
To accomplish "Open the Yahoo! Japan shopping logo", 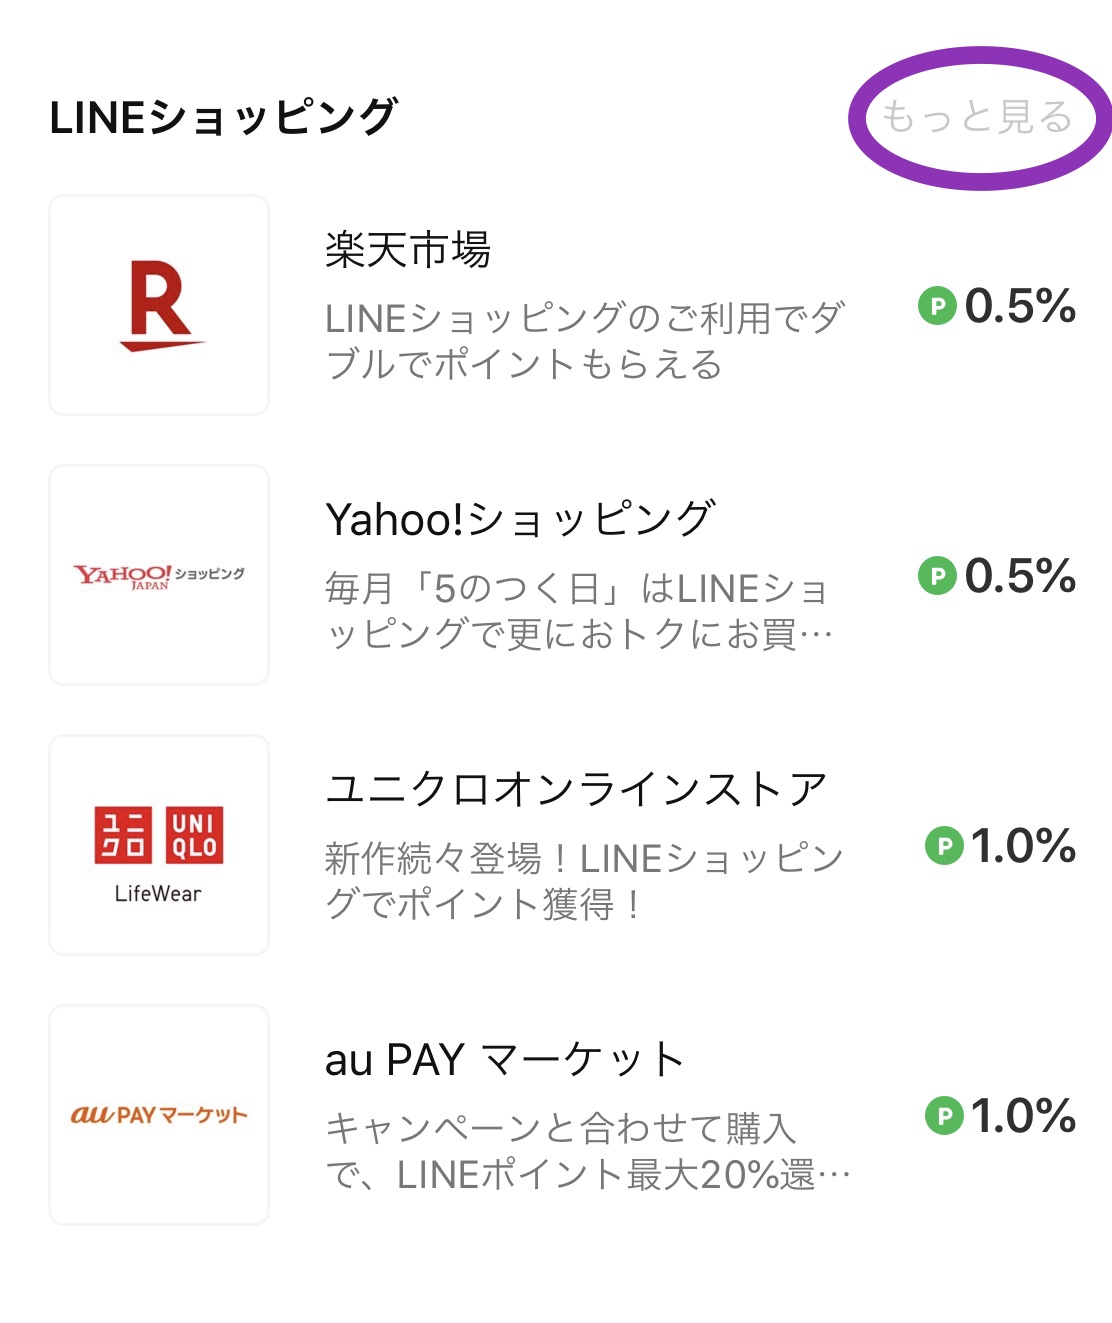I will point(159,575).
